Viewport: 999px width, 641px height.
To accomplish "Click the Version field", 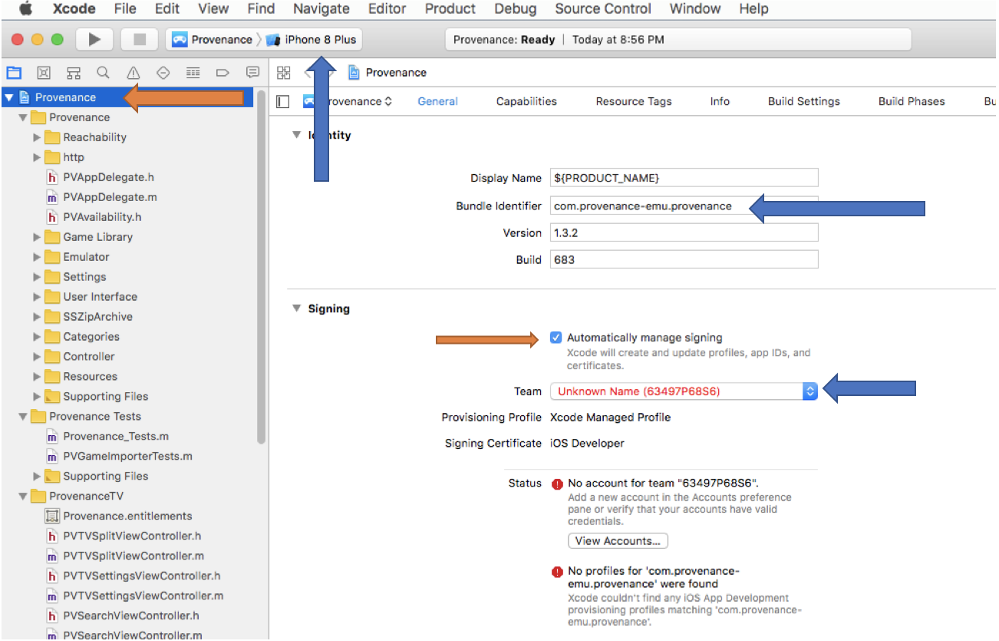I will tap(684, 233).
